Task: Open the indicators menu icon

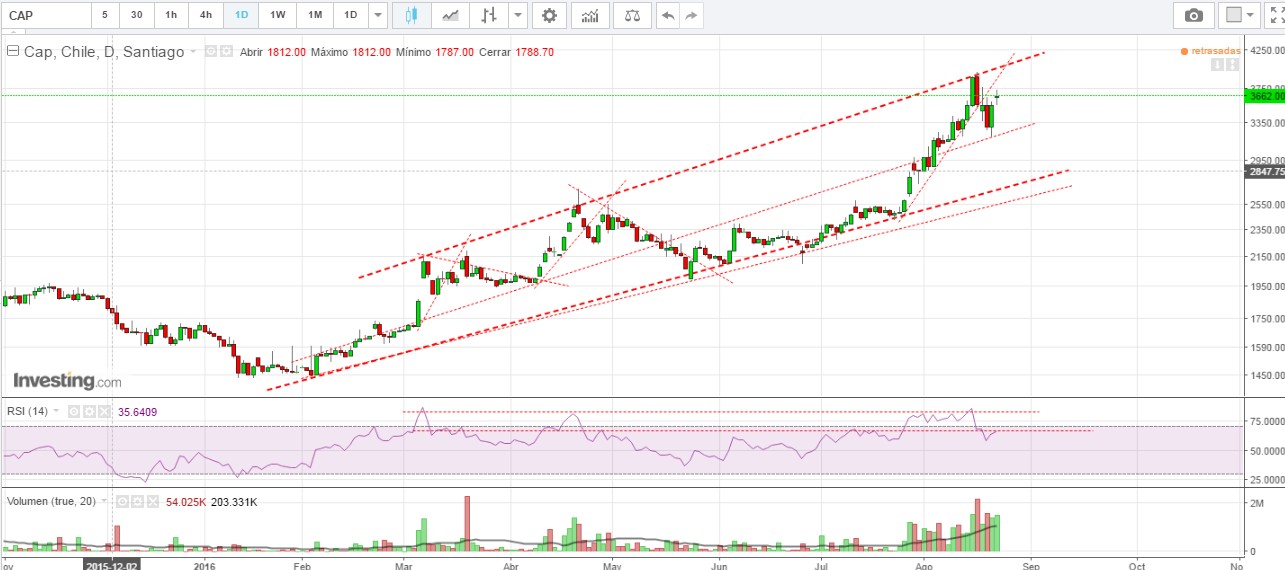Action: click(x=591, y=15)
